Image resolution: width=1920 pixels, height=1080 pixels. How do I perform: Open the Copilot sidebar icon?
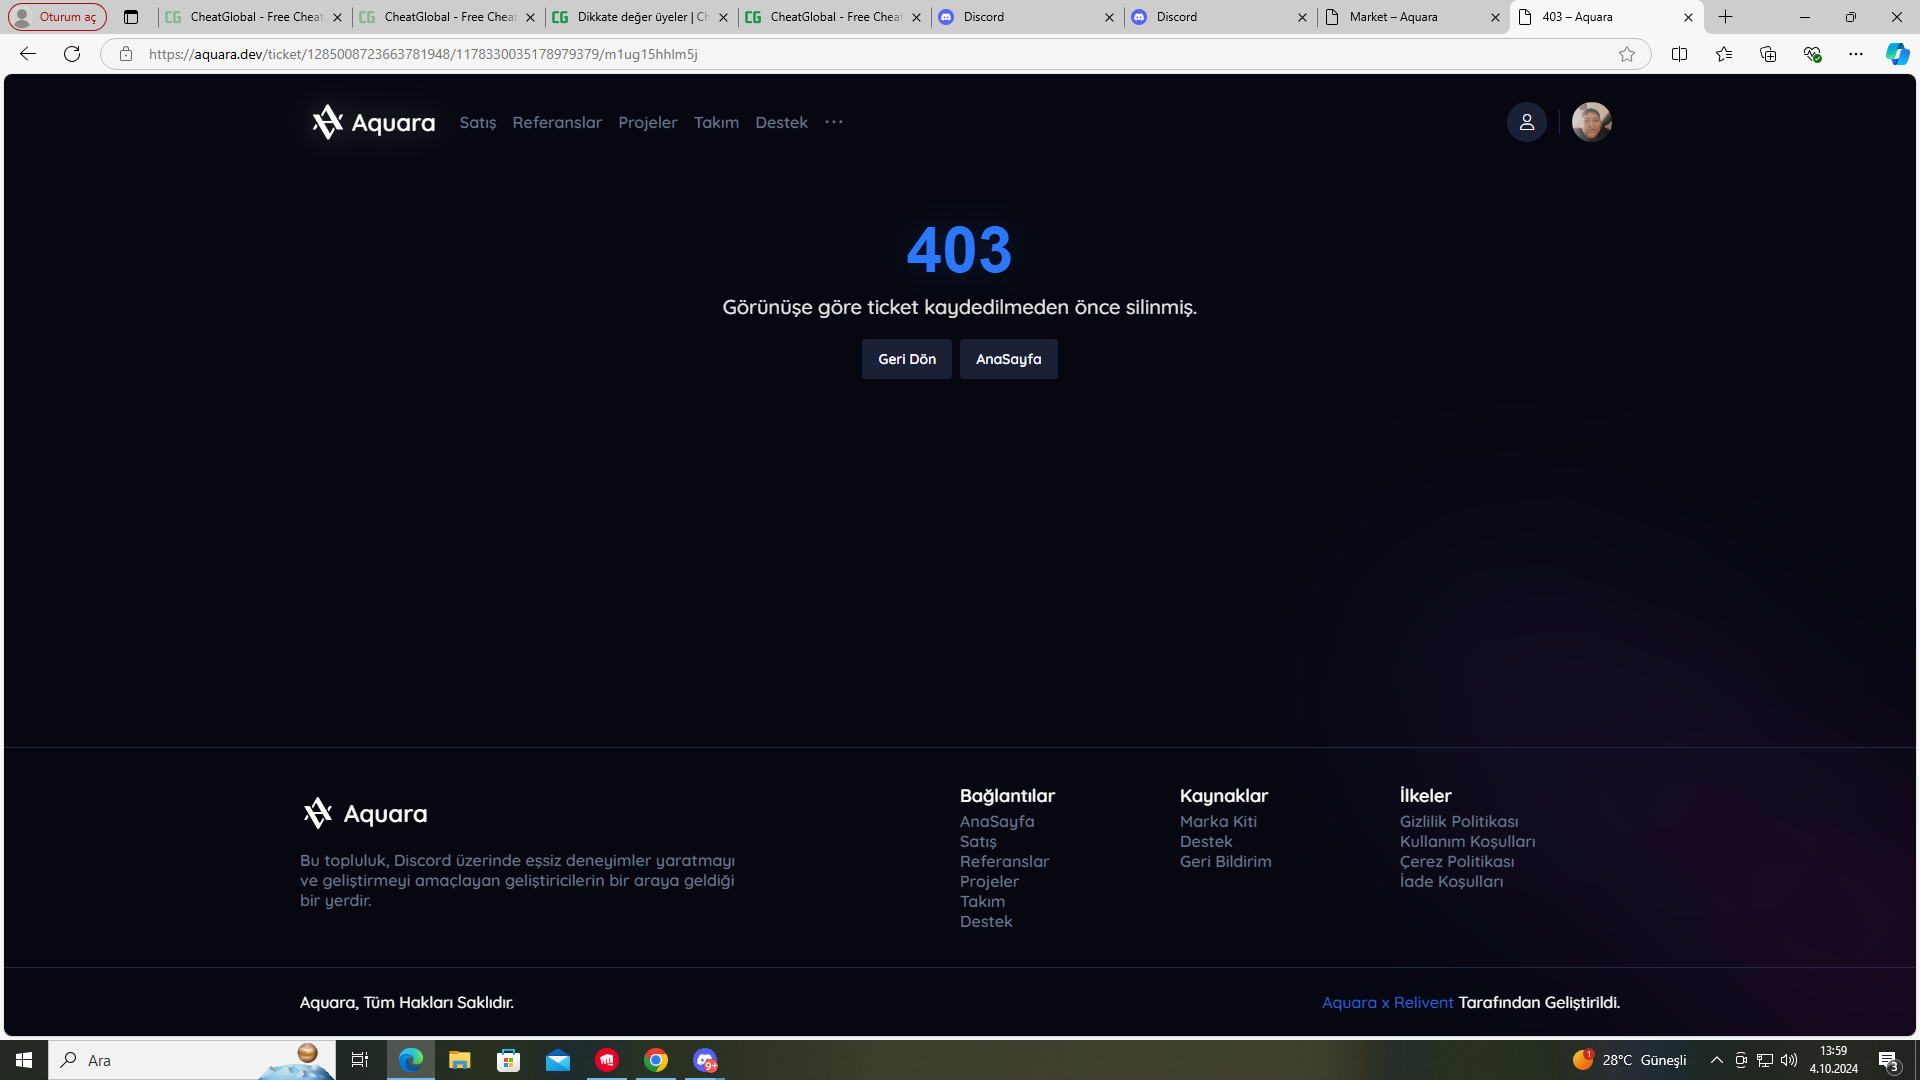pyautogui.click(x=1897, y=54)
